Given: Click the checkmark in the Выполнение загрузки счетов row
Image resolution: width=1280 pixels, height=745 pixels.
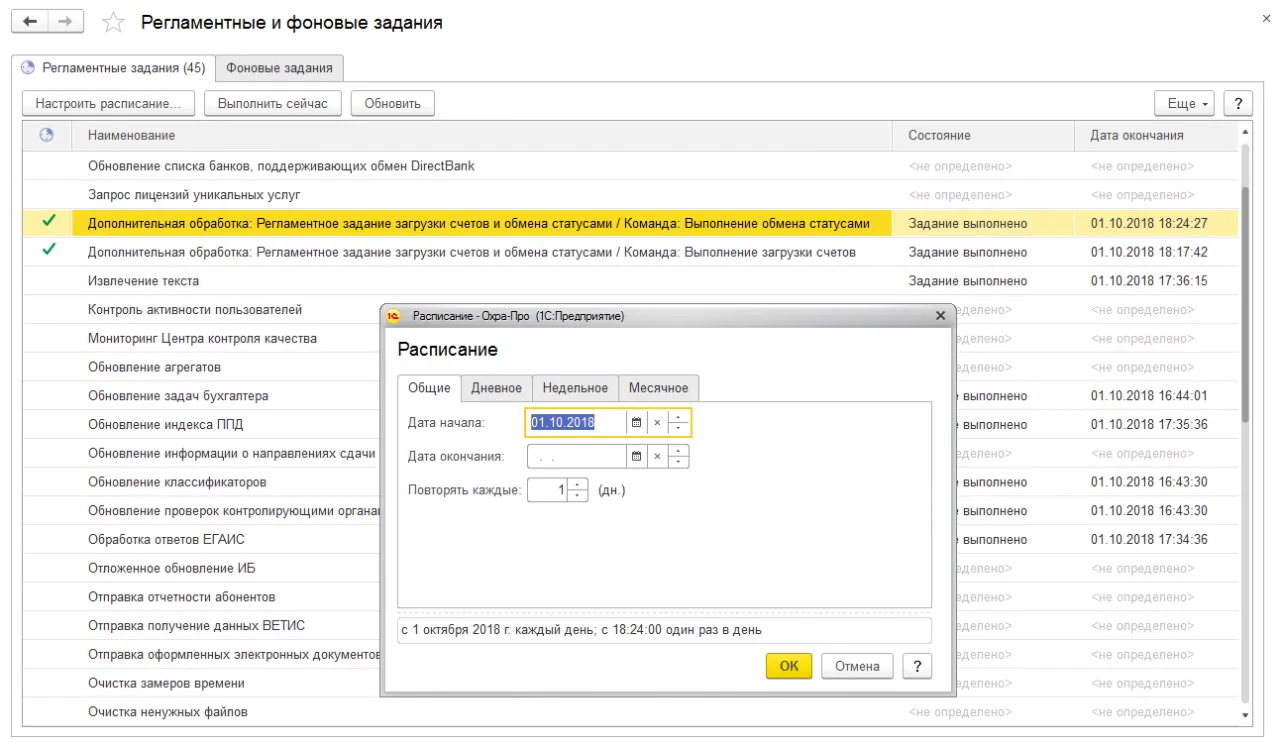Looking at the screenshot, I should coord(48,251).
